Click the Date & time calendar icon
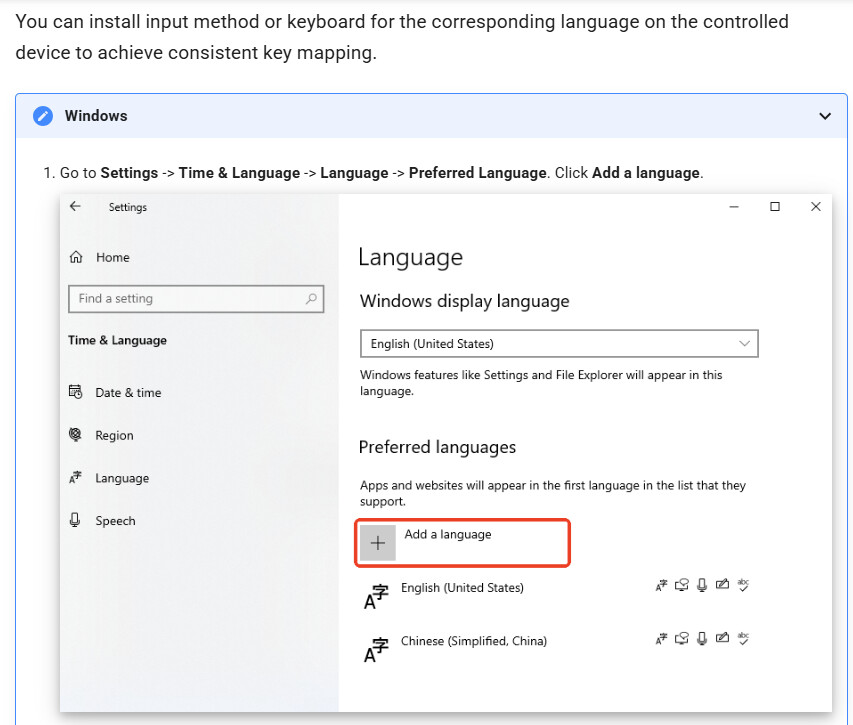This screenshot has height=725, width=853. click(75, 392)
